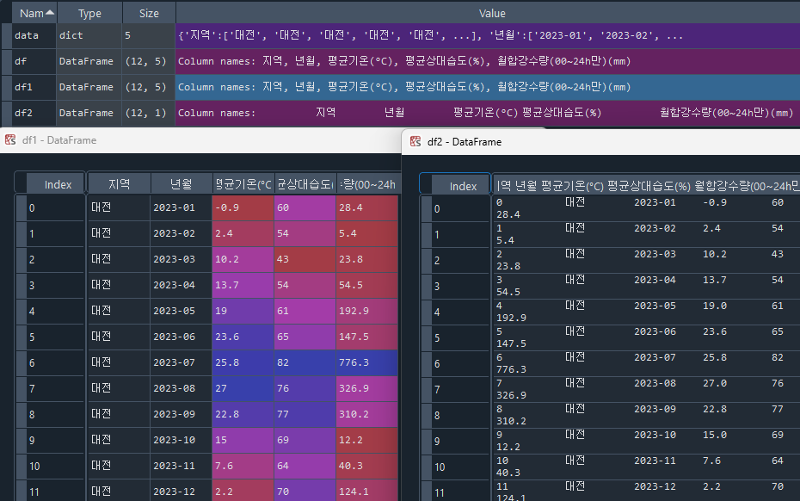Click the df1 - DataFrame window title
This screenshot has width=800, height=501.
[59, 140]
